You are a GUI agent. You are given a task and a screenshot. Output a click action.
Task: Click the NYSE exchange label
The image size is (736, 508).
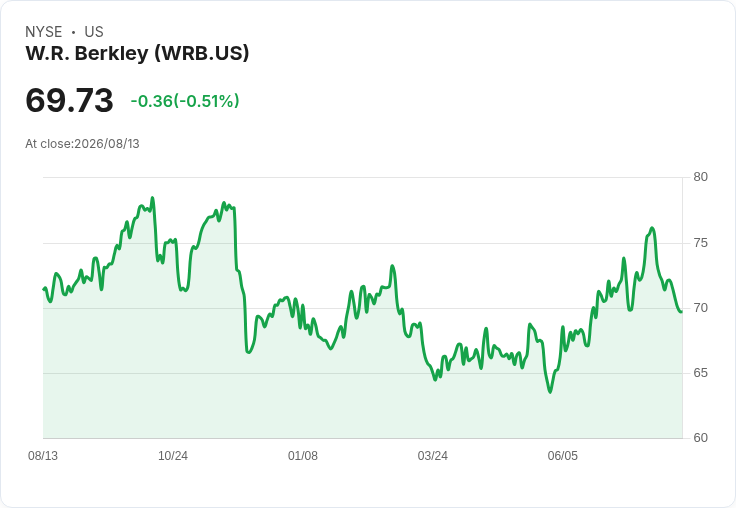coord(44,32)
